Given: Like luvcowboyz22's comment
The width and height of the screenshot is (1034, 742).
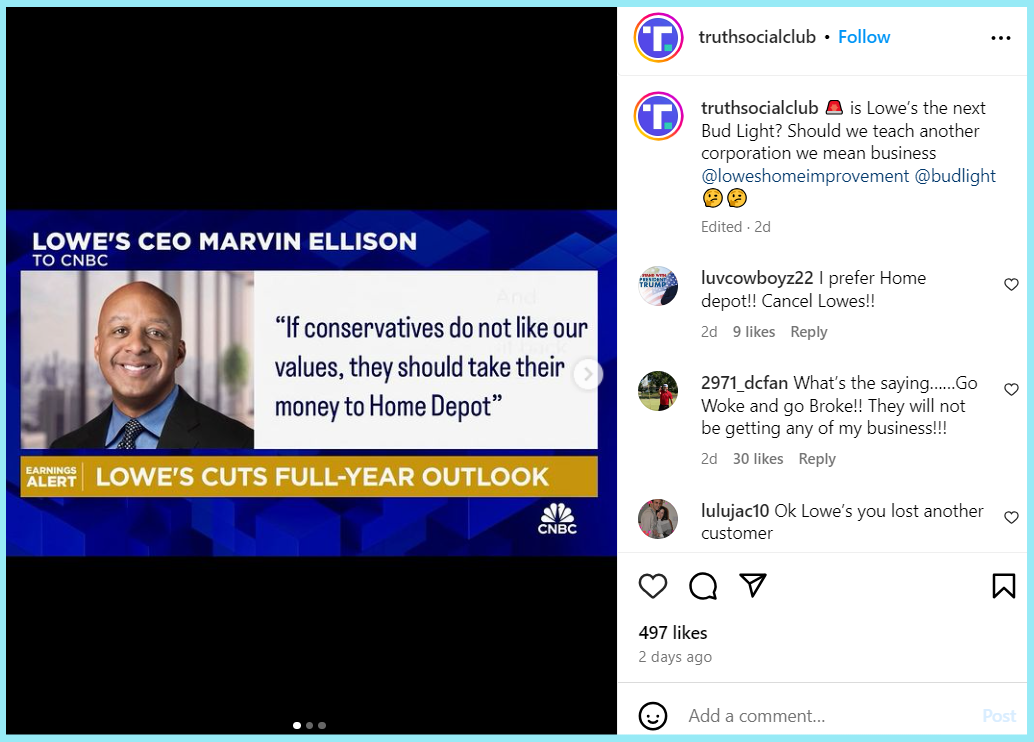Looking at the screenshot, I should (x=1011, y=284).
